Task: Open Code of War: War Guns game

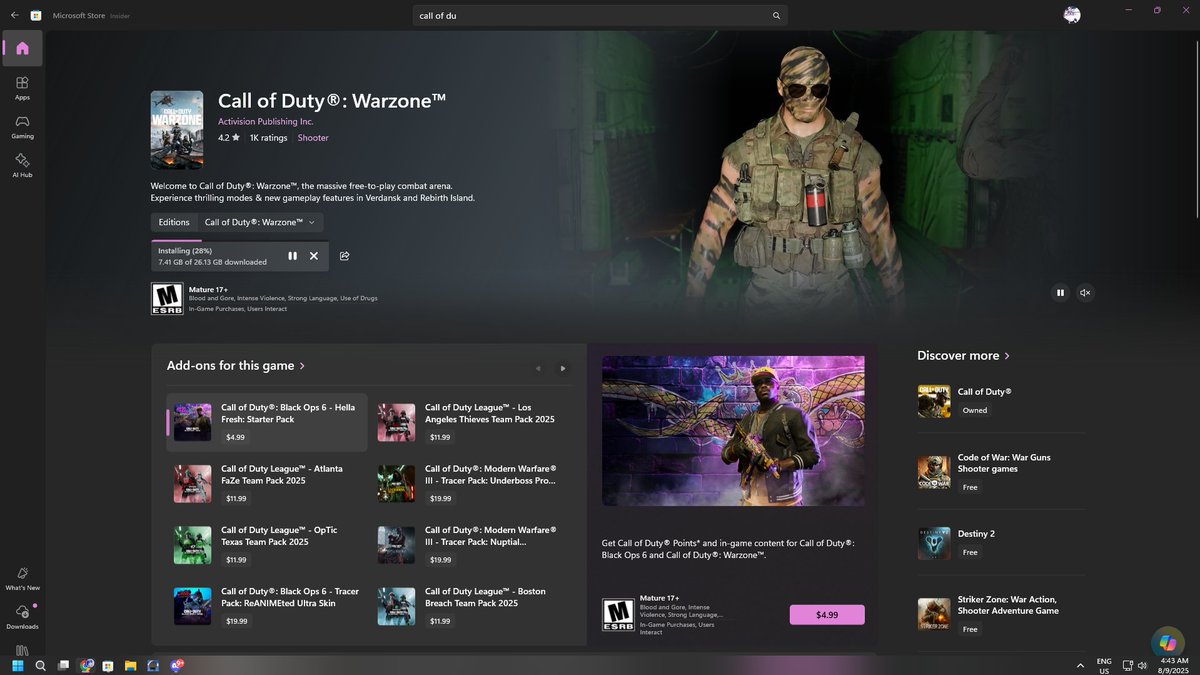Action: pyautogui.click(x=1001, y=472)
